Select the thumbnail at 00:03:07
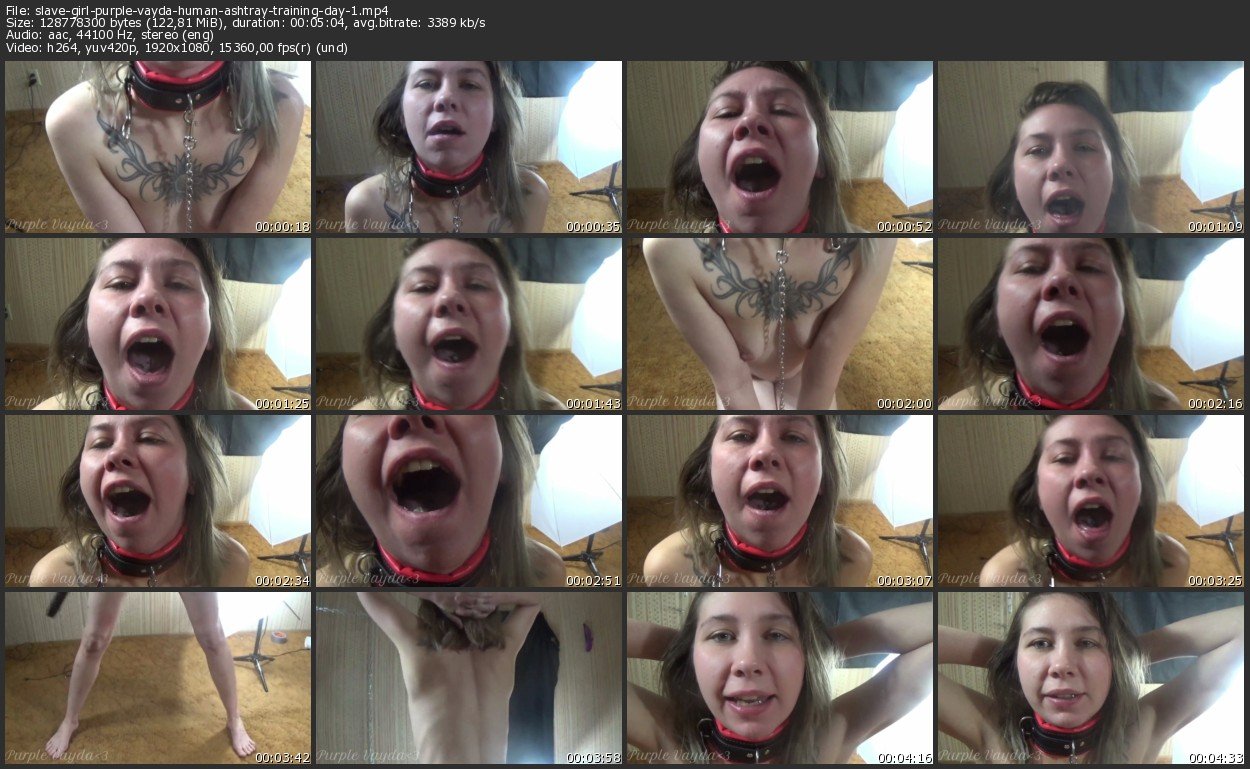Screen dimensions: 1250x769 click(780, 501)
